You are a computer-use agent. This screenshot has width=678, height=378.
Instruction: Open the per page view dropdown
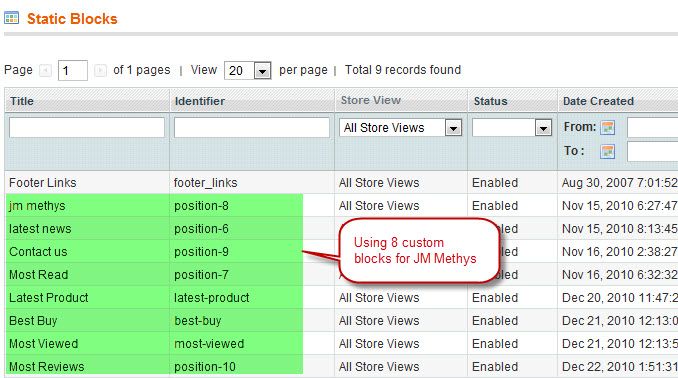click(247, 70)
